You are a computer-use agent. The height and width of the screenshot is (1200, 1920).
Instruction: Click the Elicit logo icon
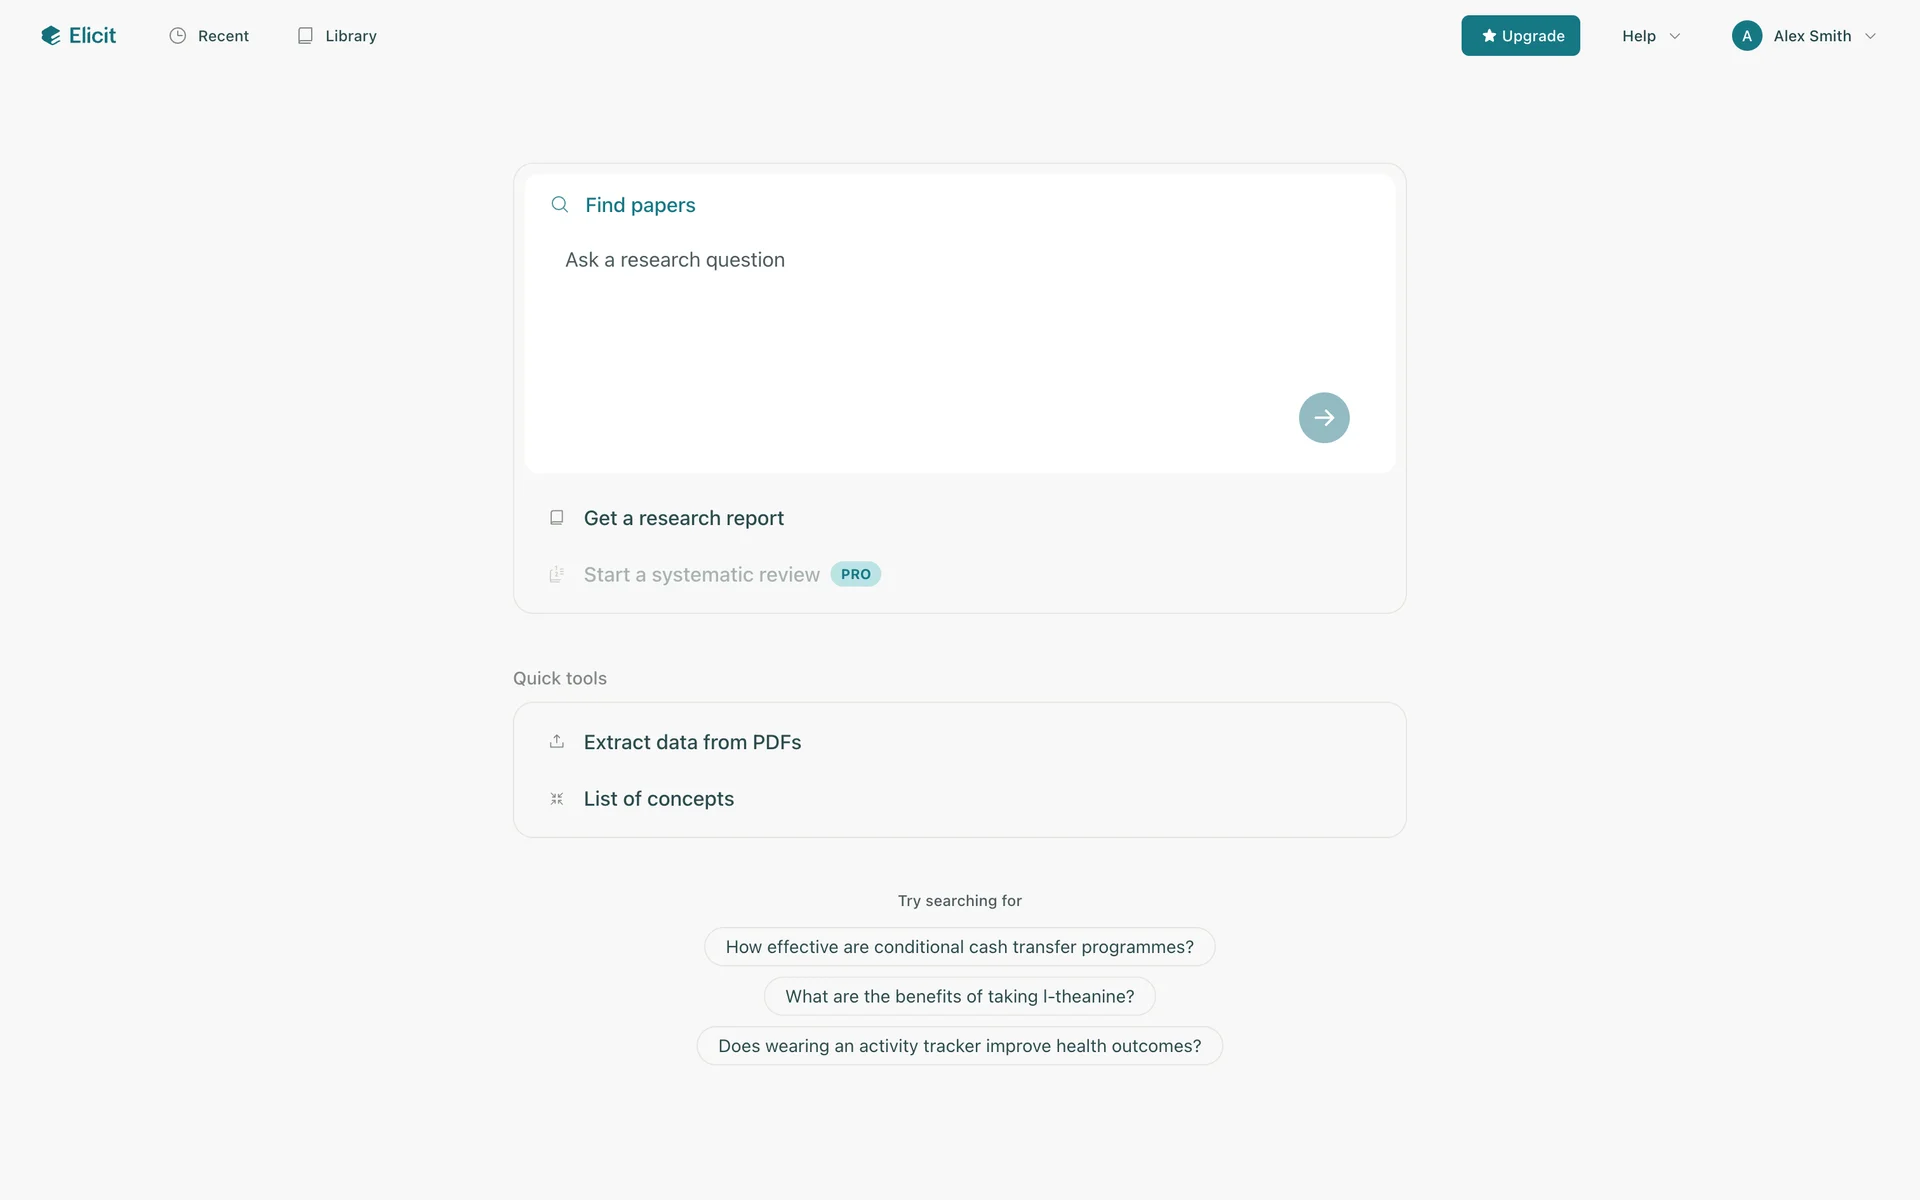[x=51, y=36]
